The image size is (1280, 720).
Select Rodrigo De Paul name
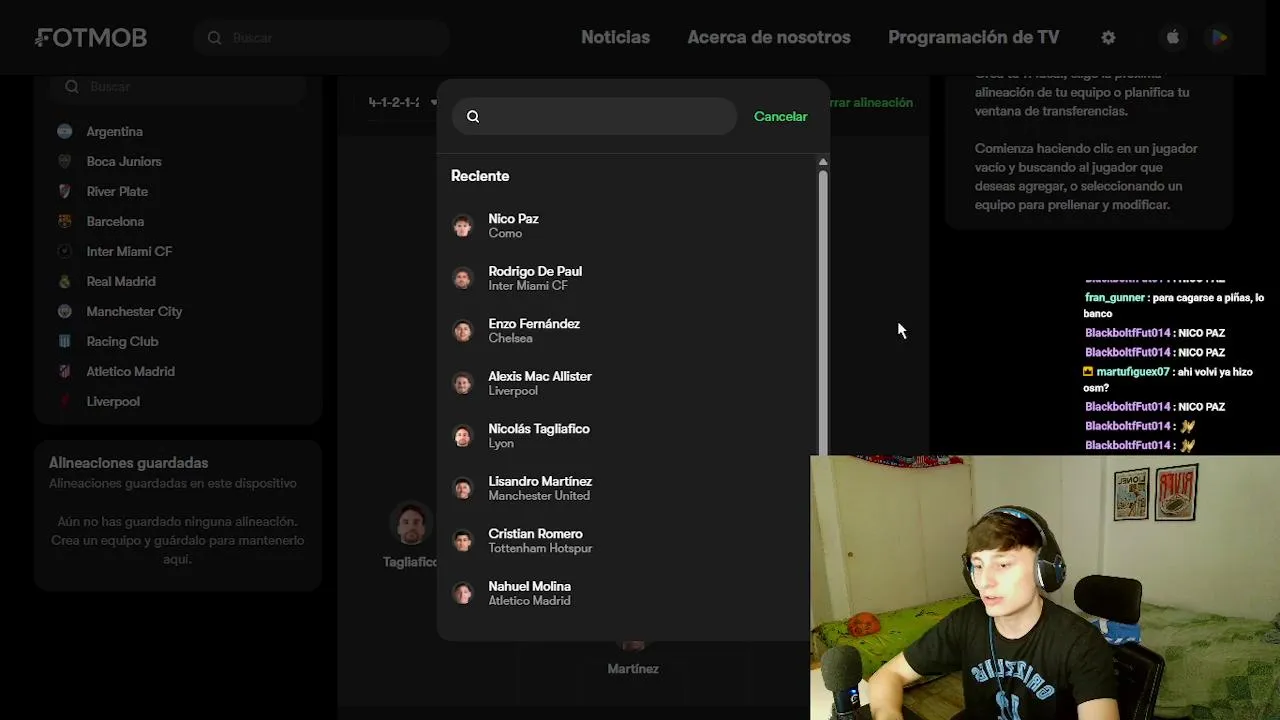click(x=535, y=271)
